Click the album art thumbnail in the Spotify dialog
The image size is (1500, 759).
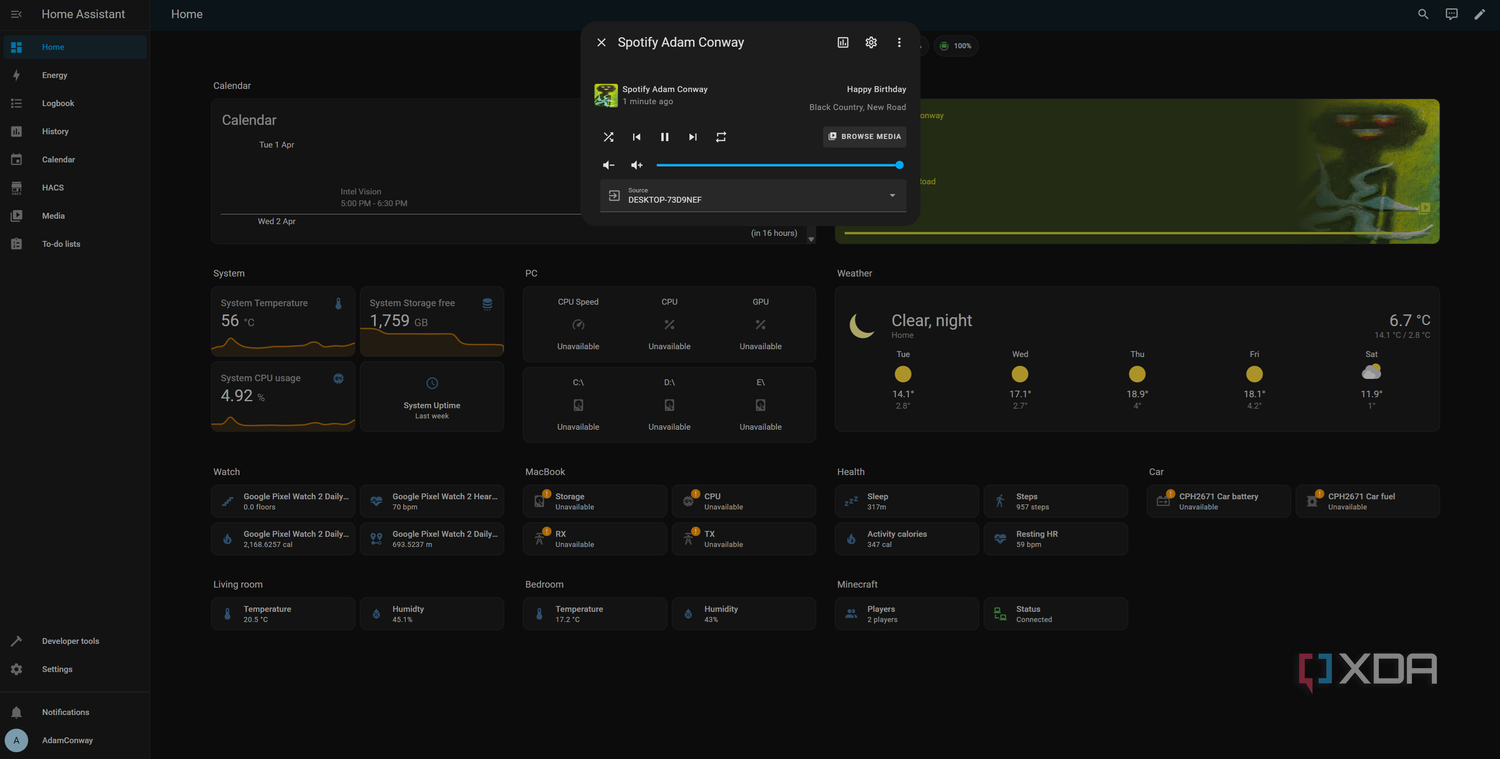pyautogui.click(x=606, y=95)
